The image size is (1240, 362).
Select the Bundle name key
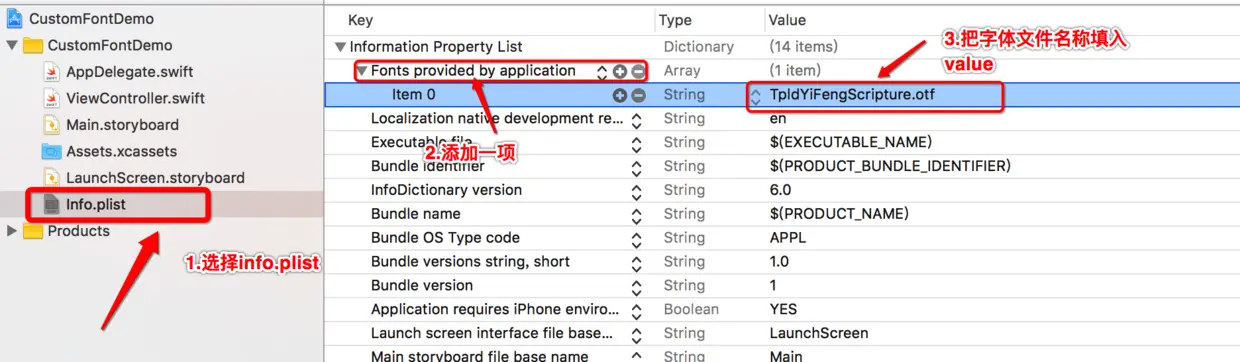point(416,214)
